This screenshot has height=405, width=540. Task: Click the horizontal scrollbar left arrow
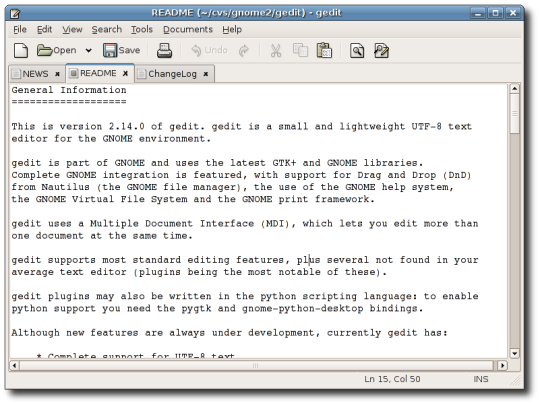[x=14, y=365]
